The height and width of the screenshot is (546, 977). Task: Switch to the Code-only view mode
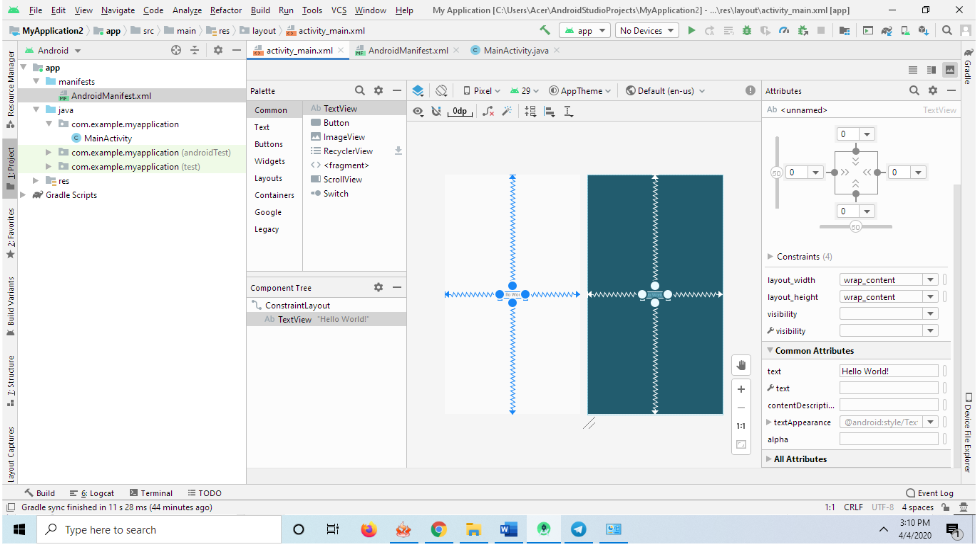913,70
